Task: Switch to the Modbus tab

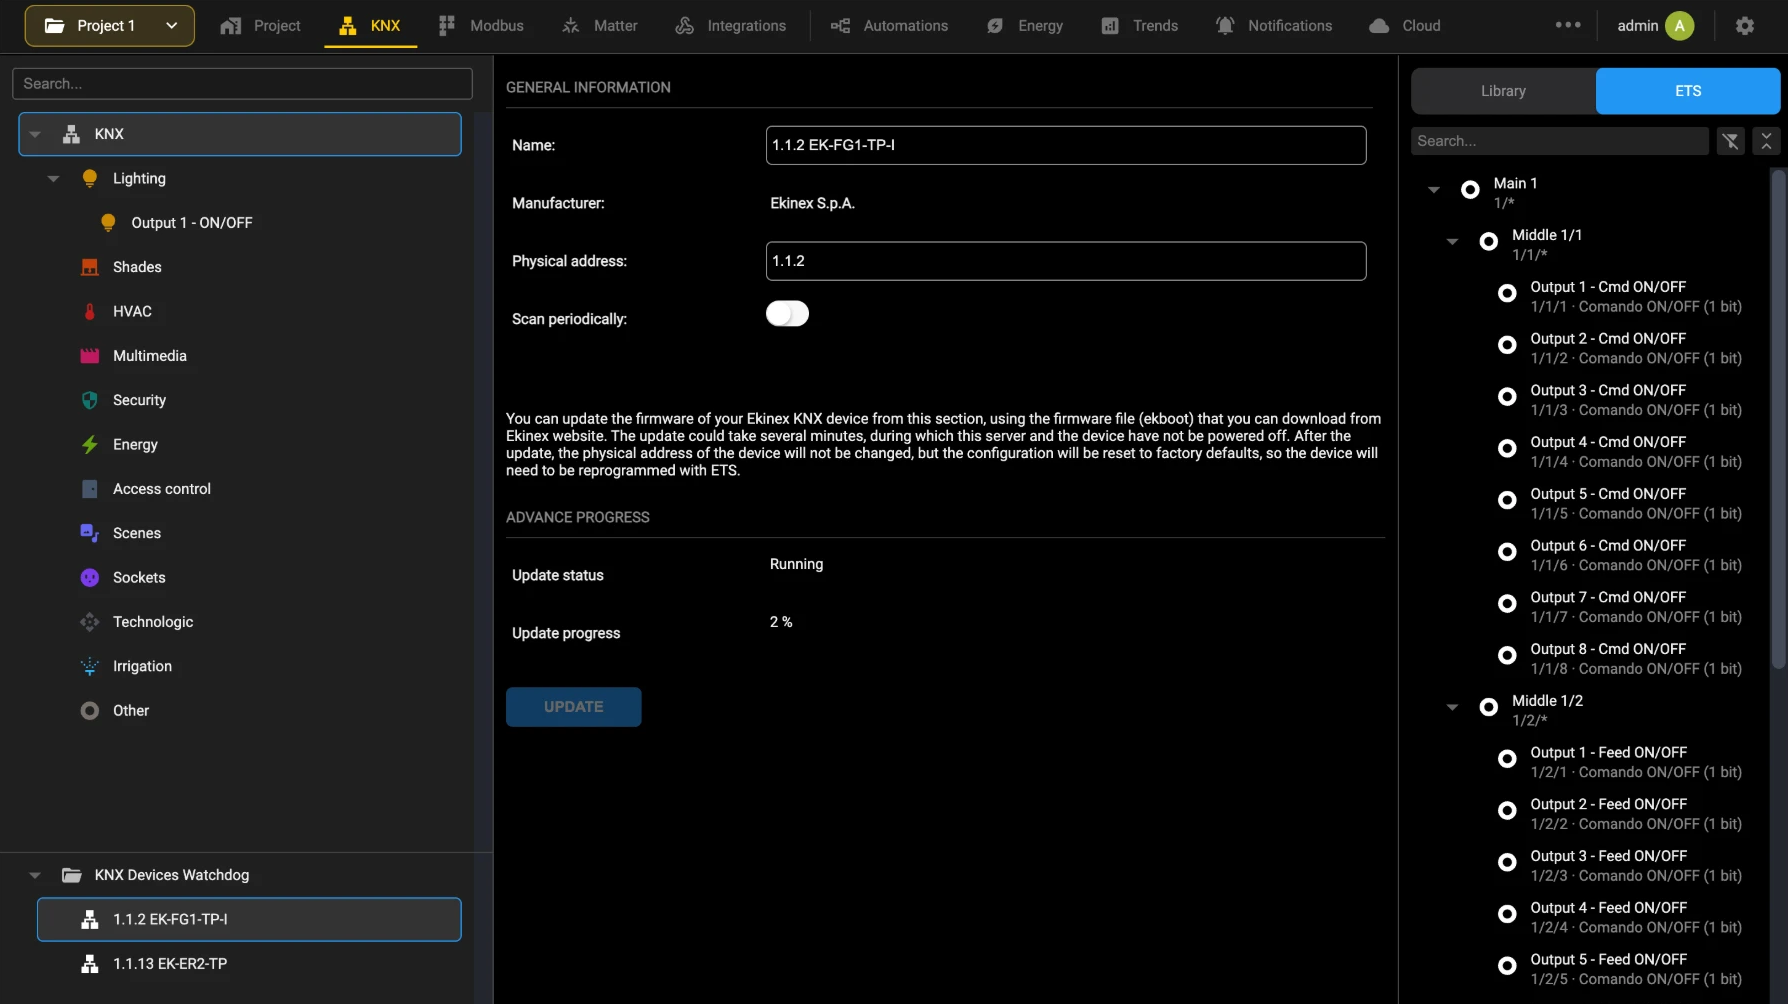Action: pos(481,26)
